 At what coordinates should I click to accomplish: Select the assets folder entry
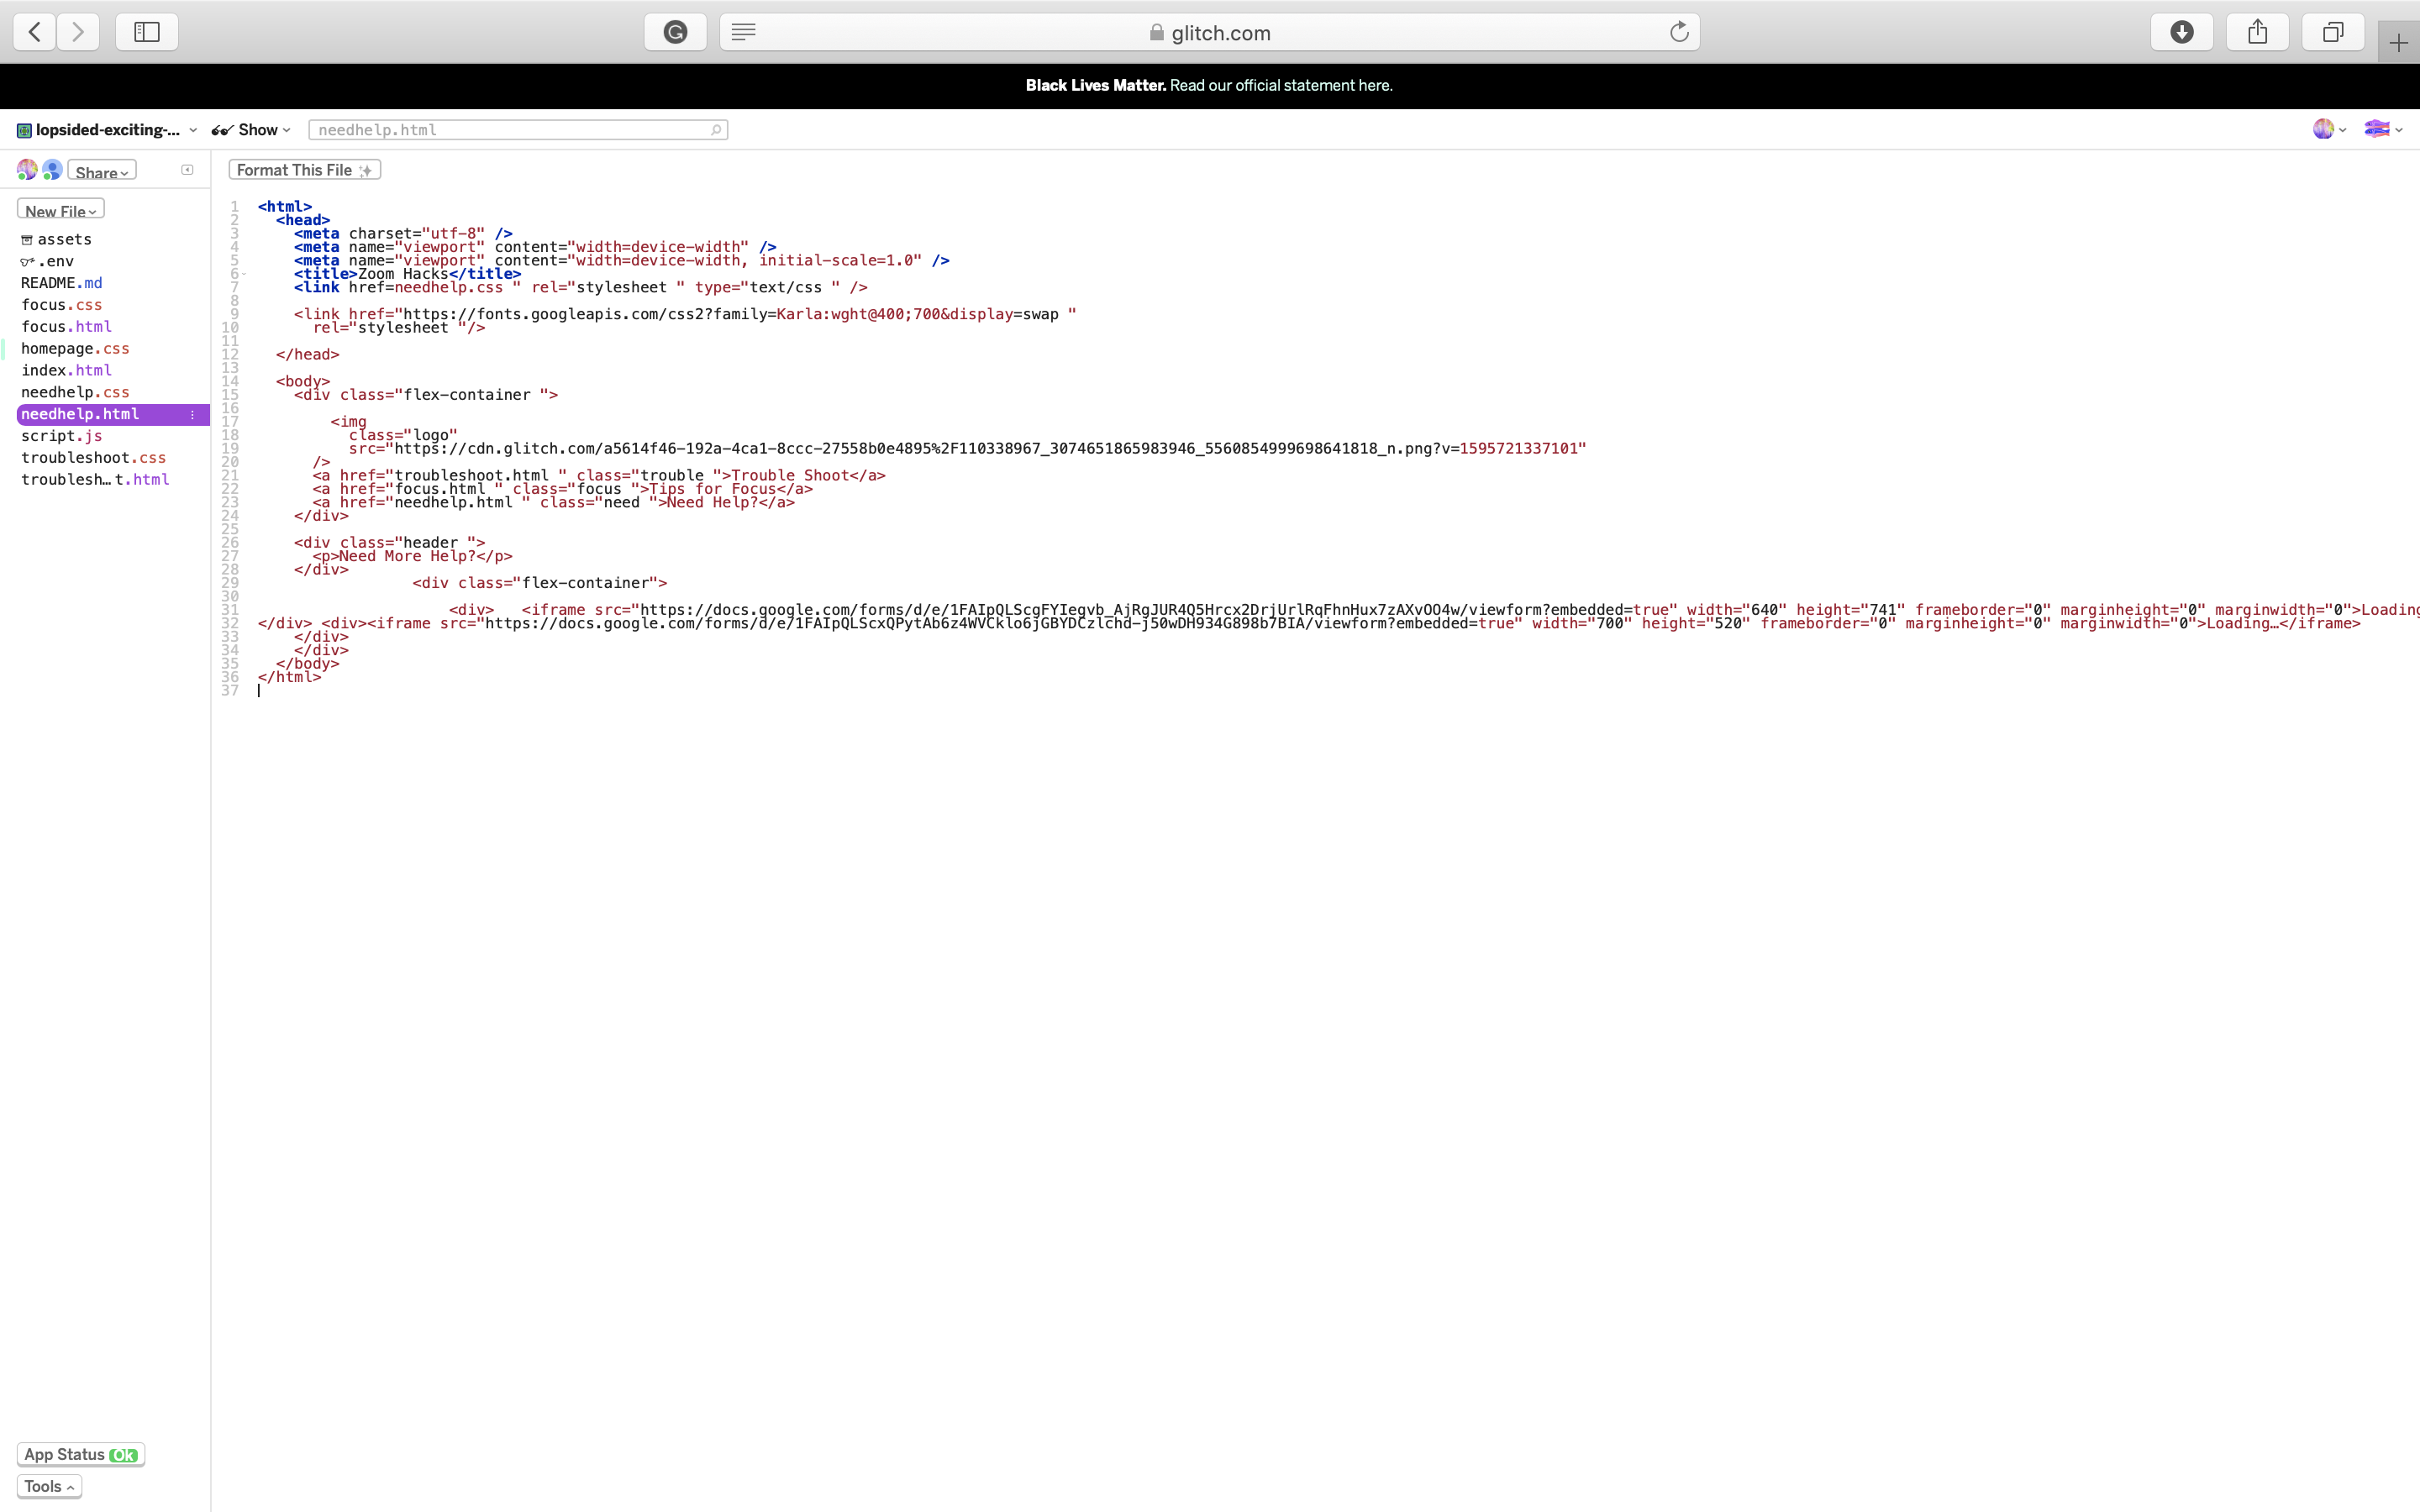tap(64, 239)
